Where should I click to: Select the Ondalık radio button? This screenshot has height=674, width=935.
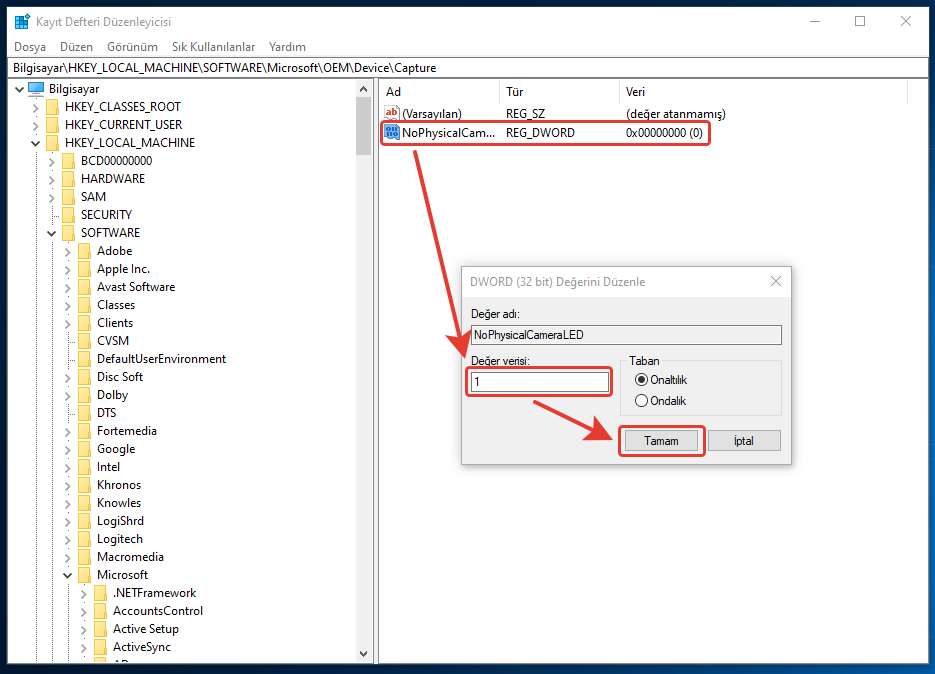[641, 401]
